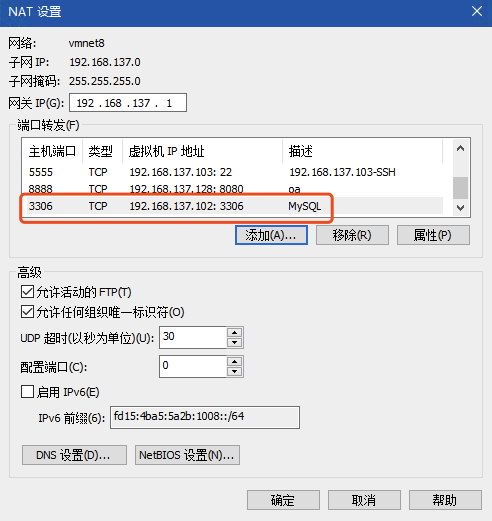This screenshot has height=521, width=492.
Task: Toggle 允许任何组织唯一标识符 checkbox
Action: (x=27, y=312)
